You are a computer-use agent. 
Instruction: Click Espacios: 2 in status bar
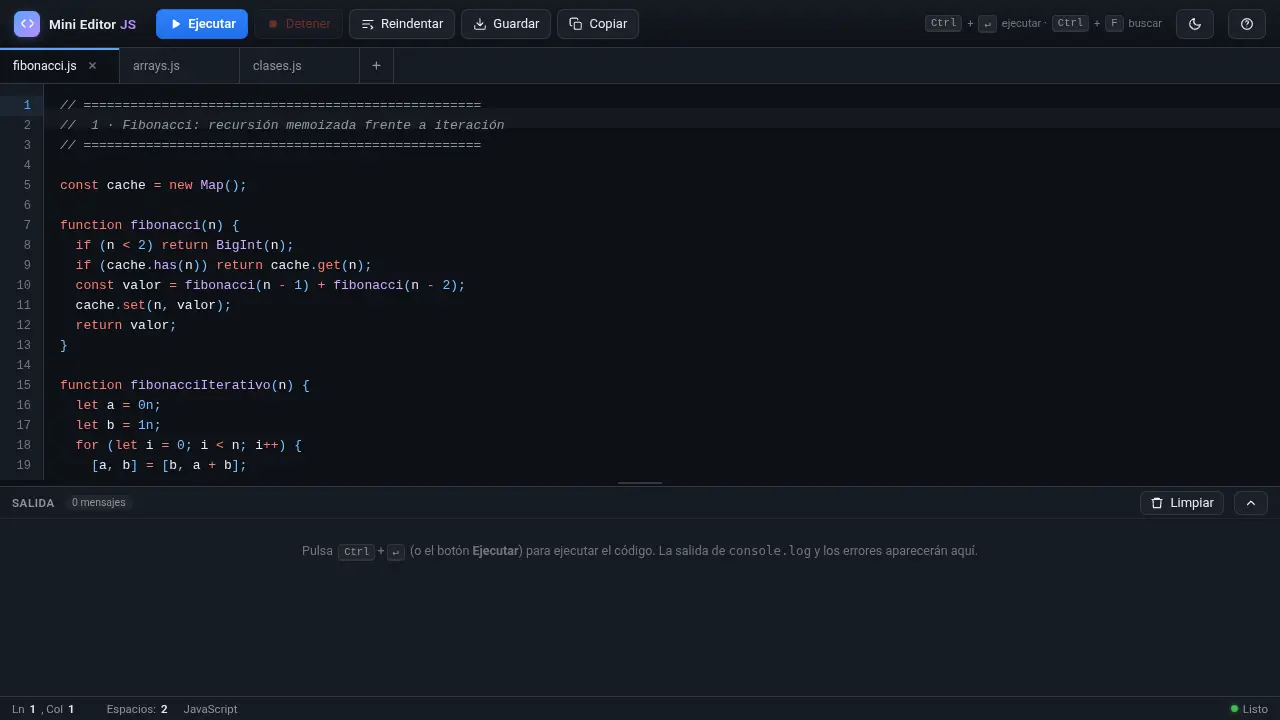137,709
